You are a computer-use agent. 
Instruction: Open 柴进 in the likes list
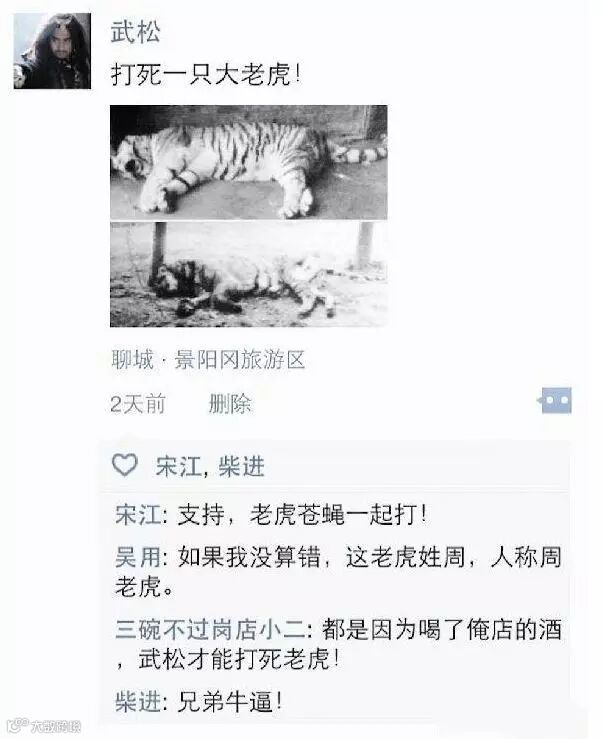pyautogui.click(x=242, y=467)
